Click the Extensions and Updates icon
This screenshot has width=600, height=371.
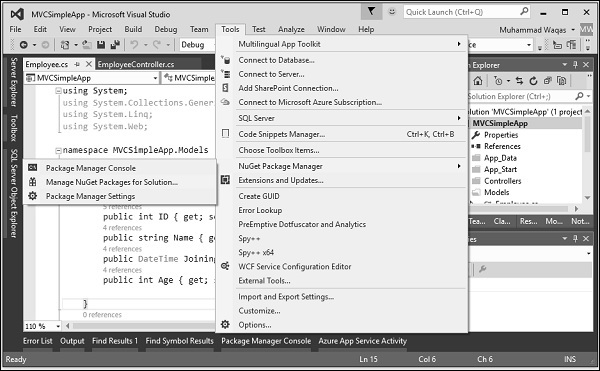pyautogui.click(x=225, y=180)
